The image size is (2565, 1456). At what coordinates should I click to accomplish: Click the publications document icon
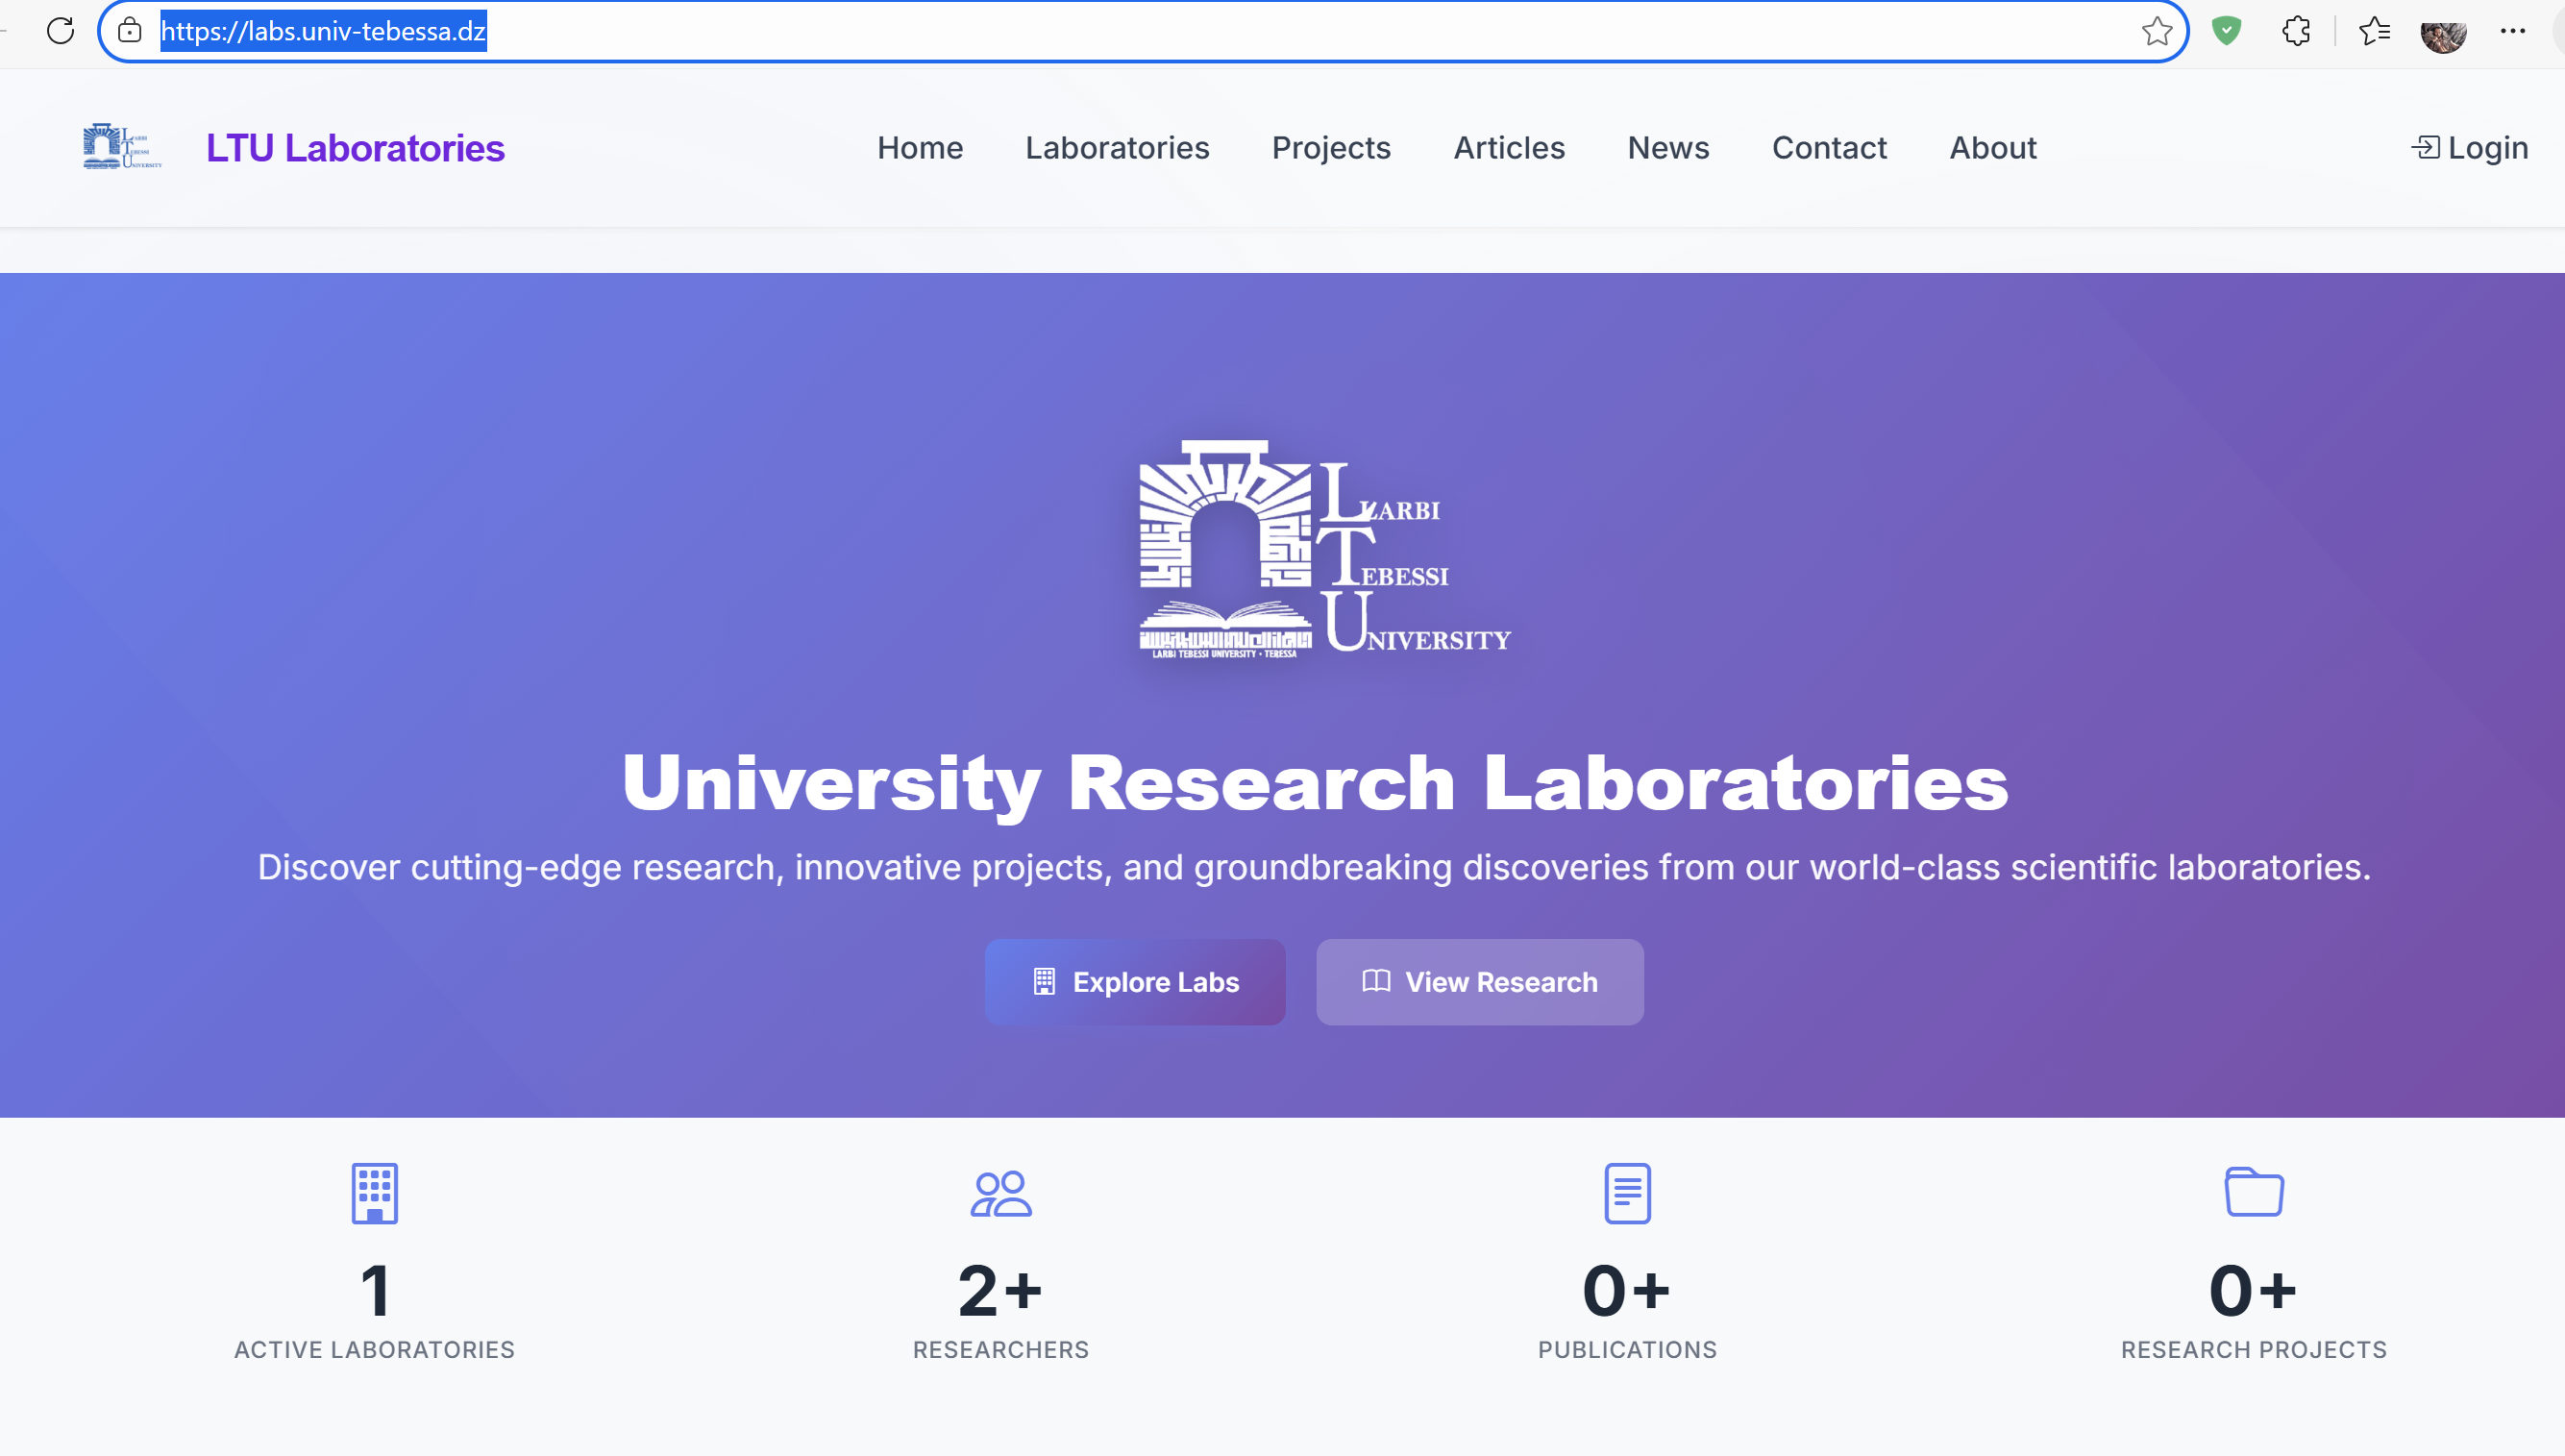[1626, 1192]
